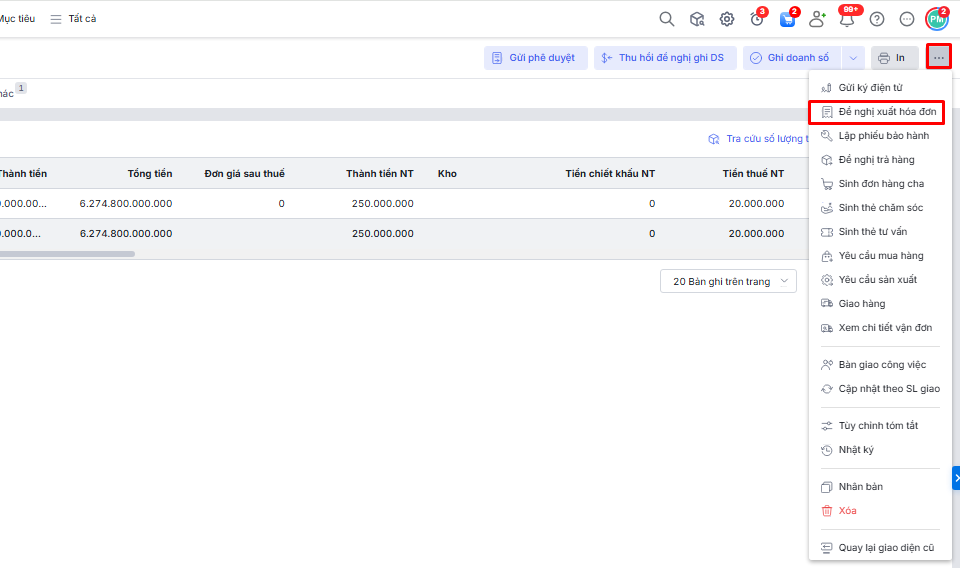This screenshot has height=568, width=960.
Task: Expand the Ghi doanh số dropdown arrow
Action: pos(852,58)
